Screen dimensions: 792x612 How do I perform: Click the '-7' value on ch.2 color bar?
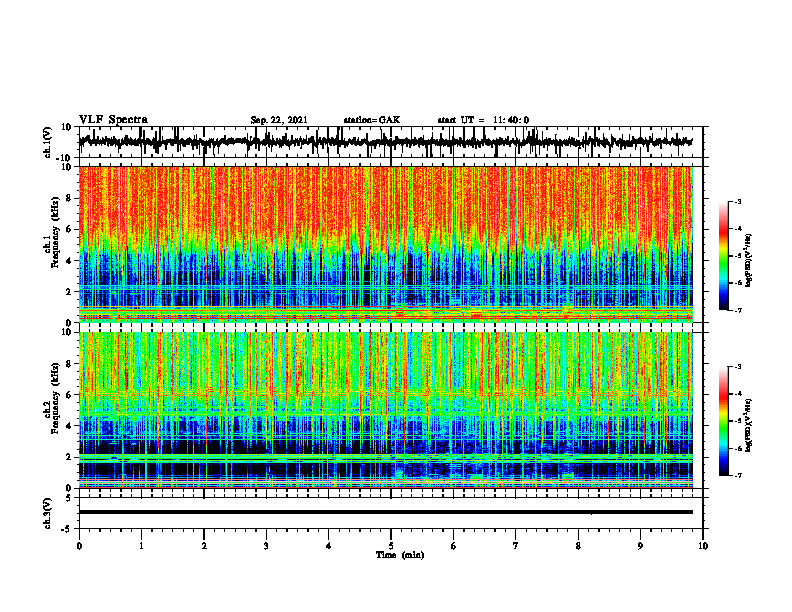(737, 475)
